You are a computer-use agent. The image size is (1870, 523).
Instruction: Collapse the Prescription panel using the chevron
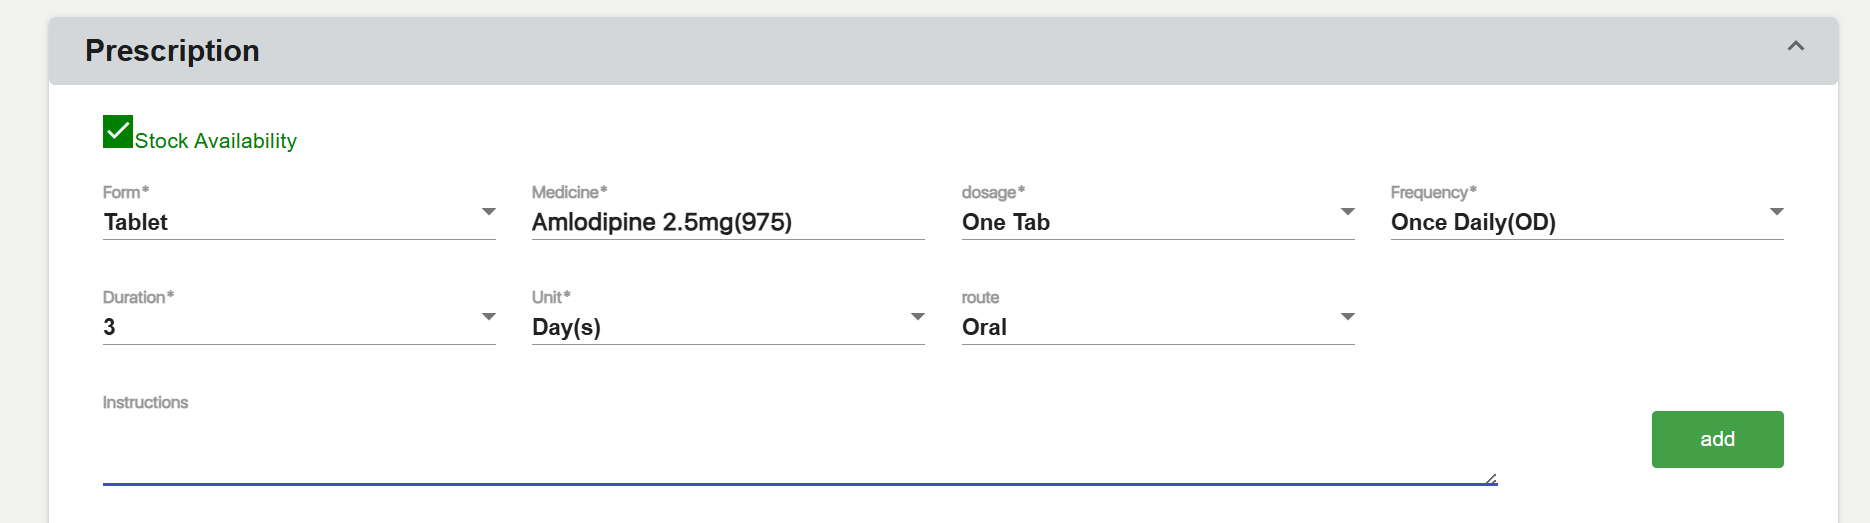(1795, 47)
